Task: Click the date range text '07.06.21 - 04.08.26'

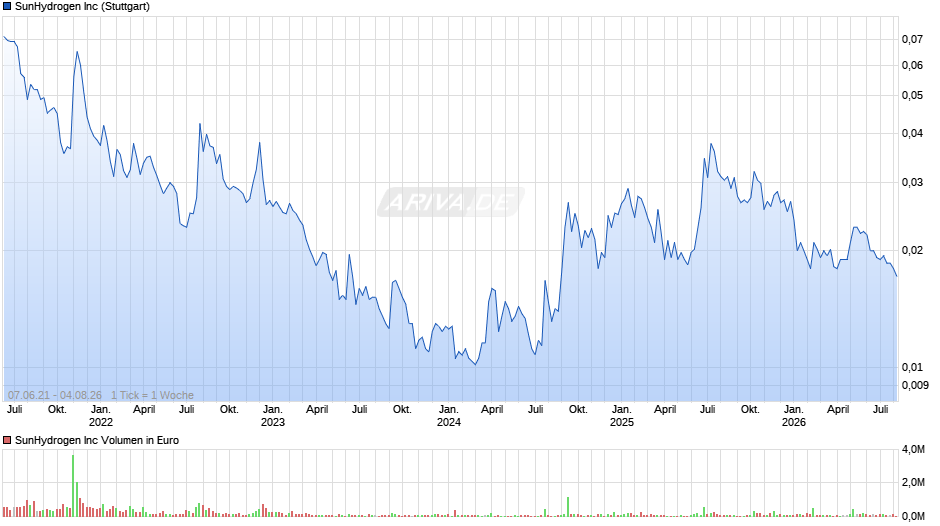Action: point(55,395)
